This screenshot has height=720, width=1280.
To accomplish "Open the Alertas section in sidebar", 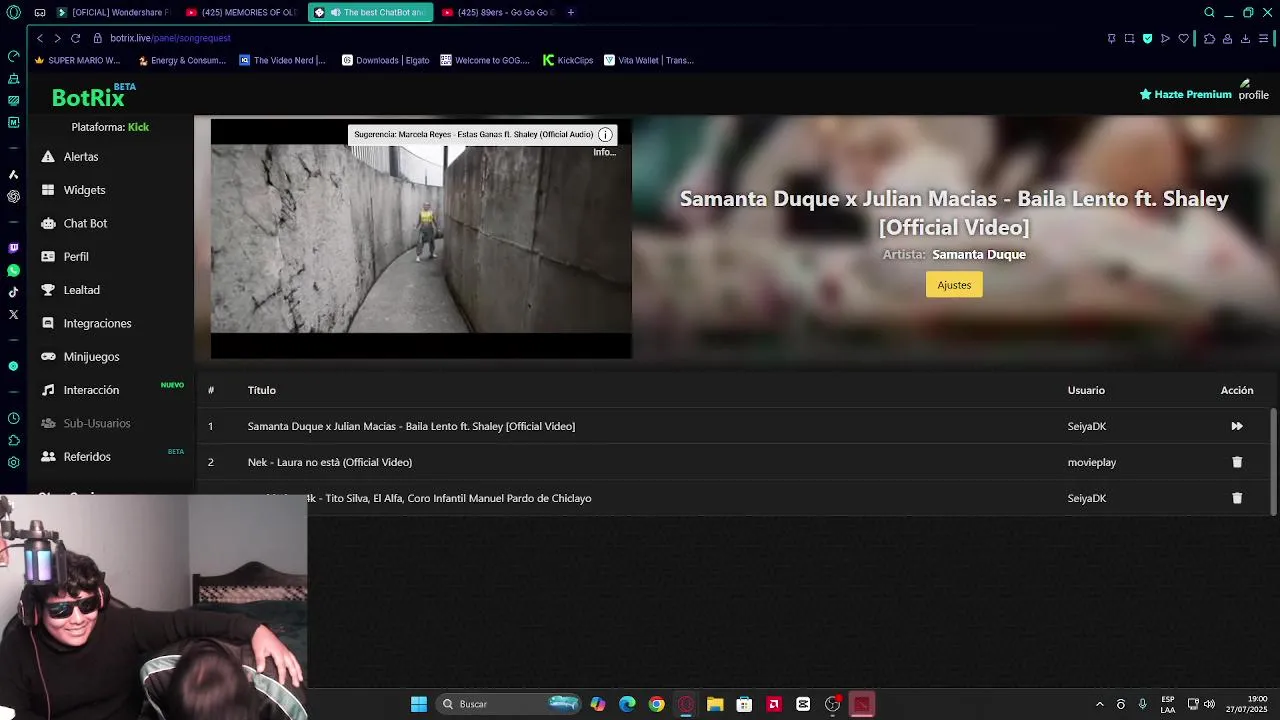I will tap(80, 157).
